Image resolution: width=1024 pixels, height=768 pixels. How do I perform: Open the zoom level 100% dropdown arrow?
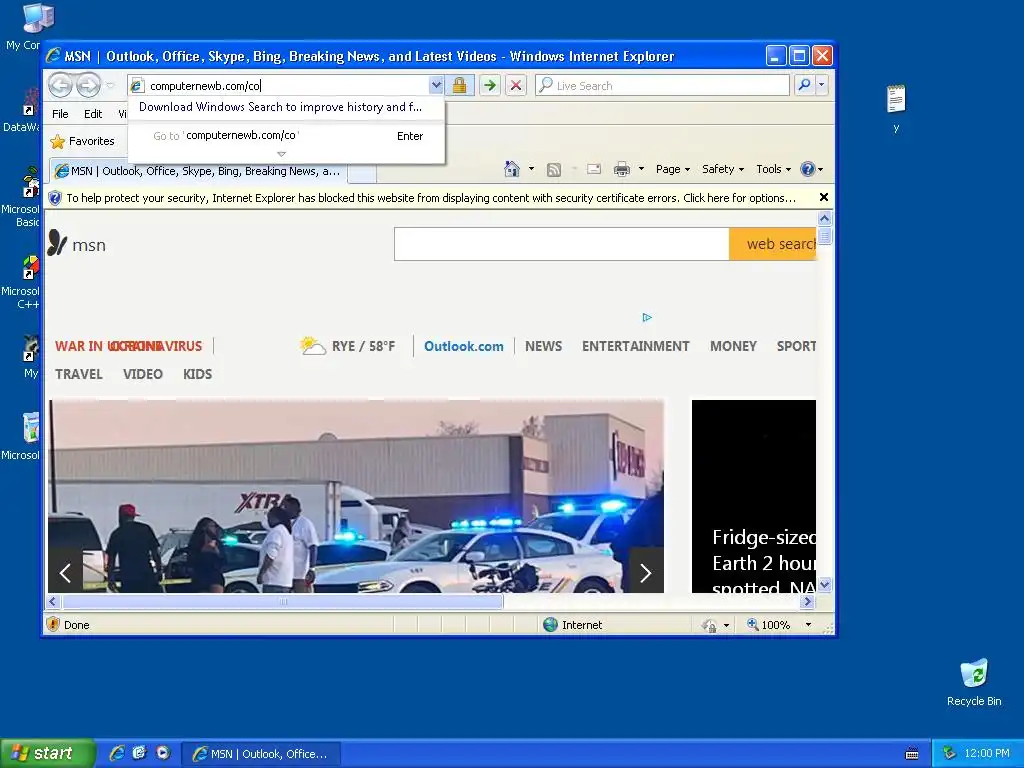808,624
